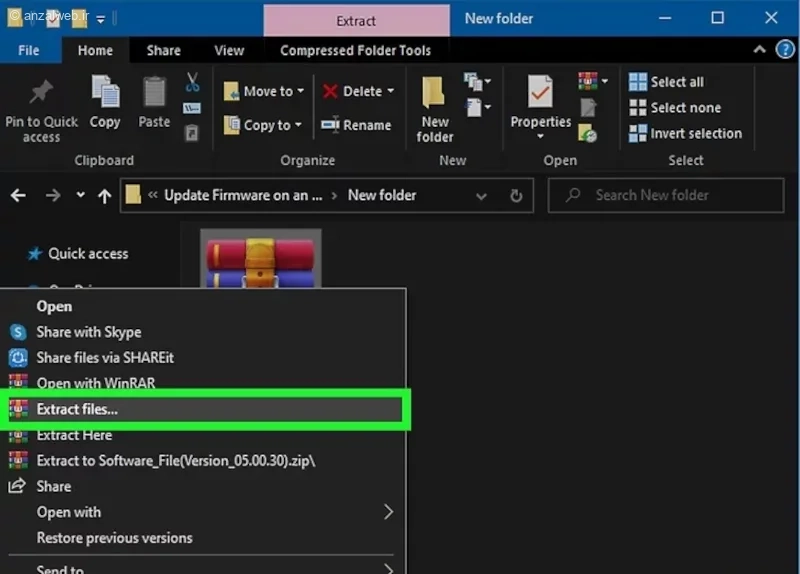Click the Pin to Quick access icon

point(41,93)
